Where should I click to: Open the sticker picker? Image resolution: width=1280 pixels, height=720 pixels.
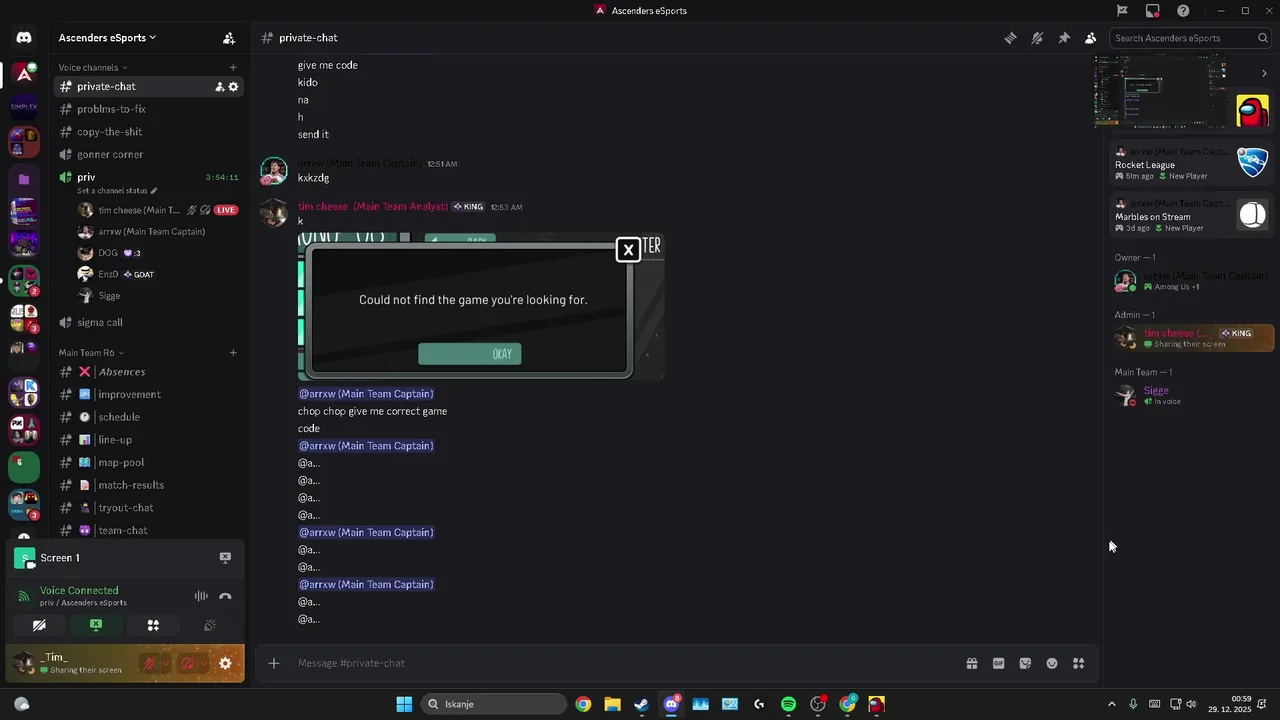tap(1025, 663)
